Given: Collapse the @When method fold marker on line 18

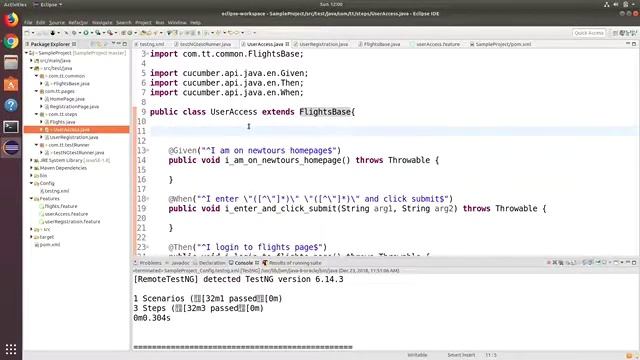Looking at the screenshot, I should (148, 199).
